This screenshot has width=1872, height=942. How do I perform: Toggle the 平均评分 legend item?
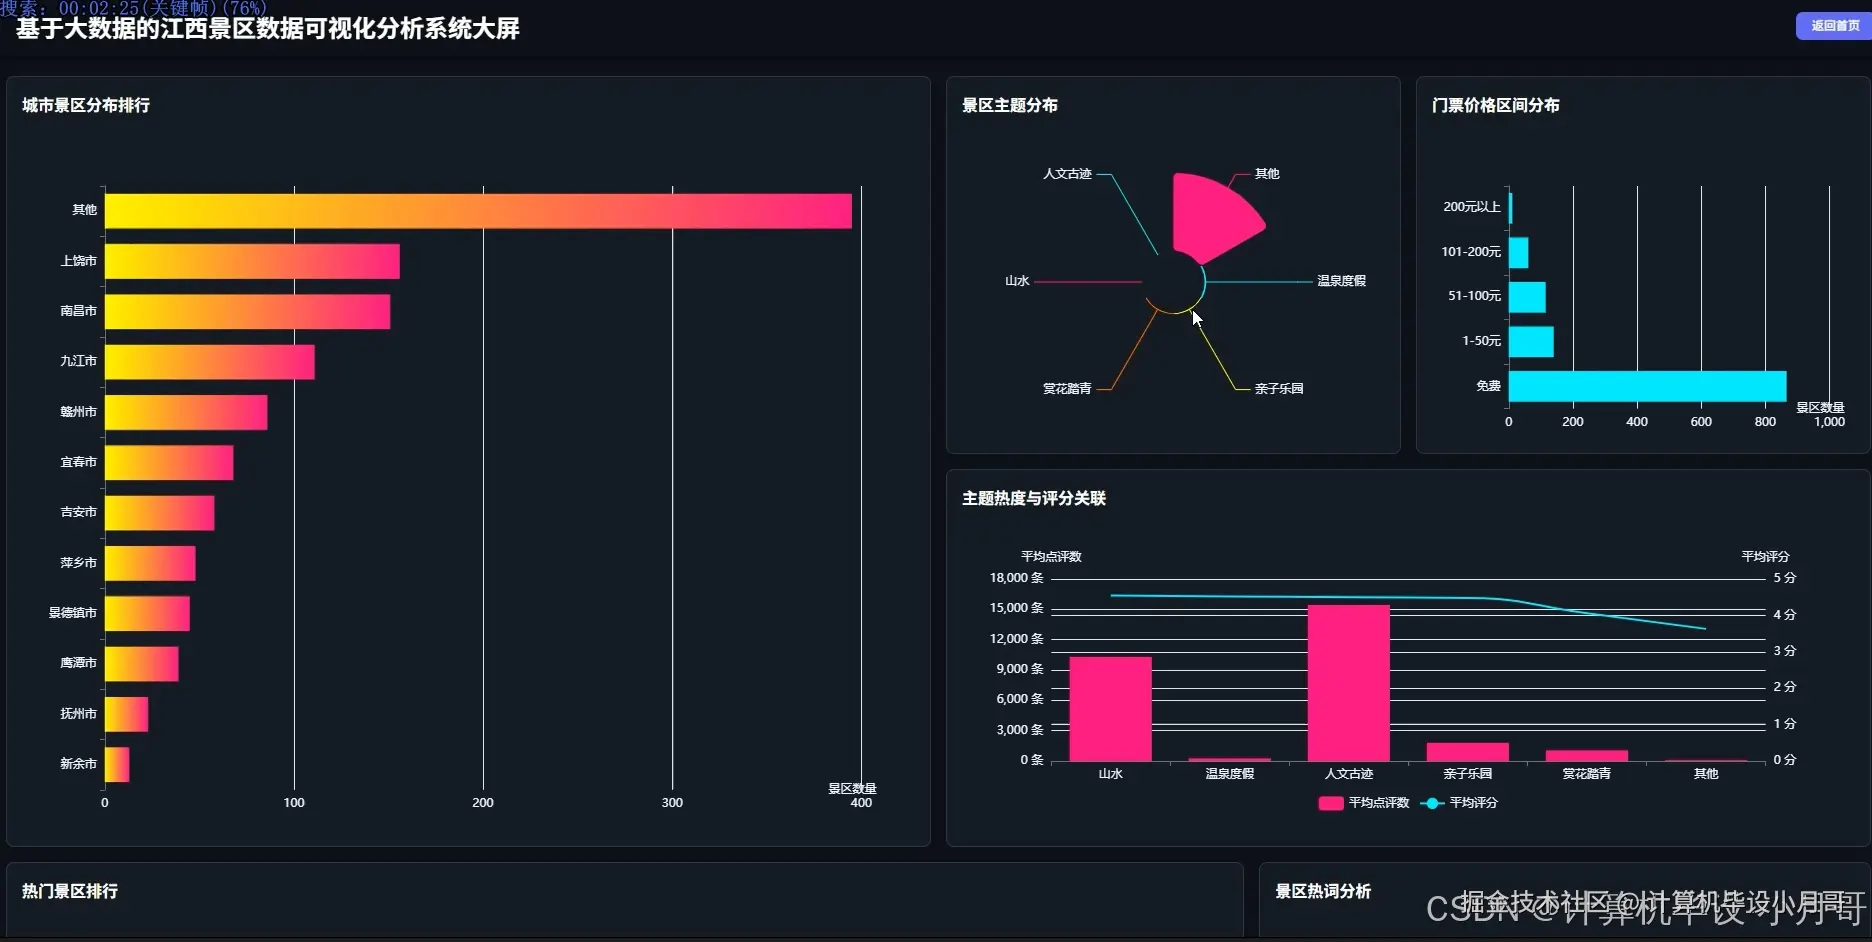point(1459,803)
